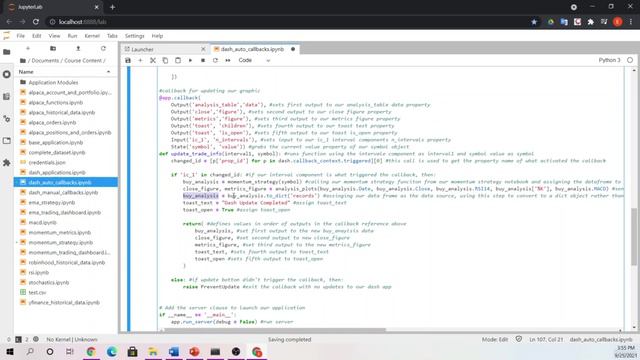The height and width of the screenshot is (360, 640).
Task: Open the cell type Code dropdown
Action: (254, 60)
